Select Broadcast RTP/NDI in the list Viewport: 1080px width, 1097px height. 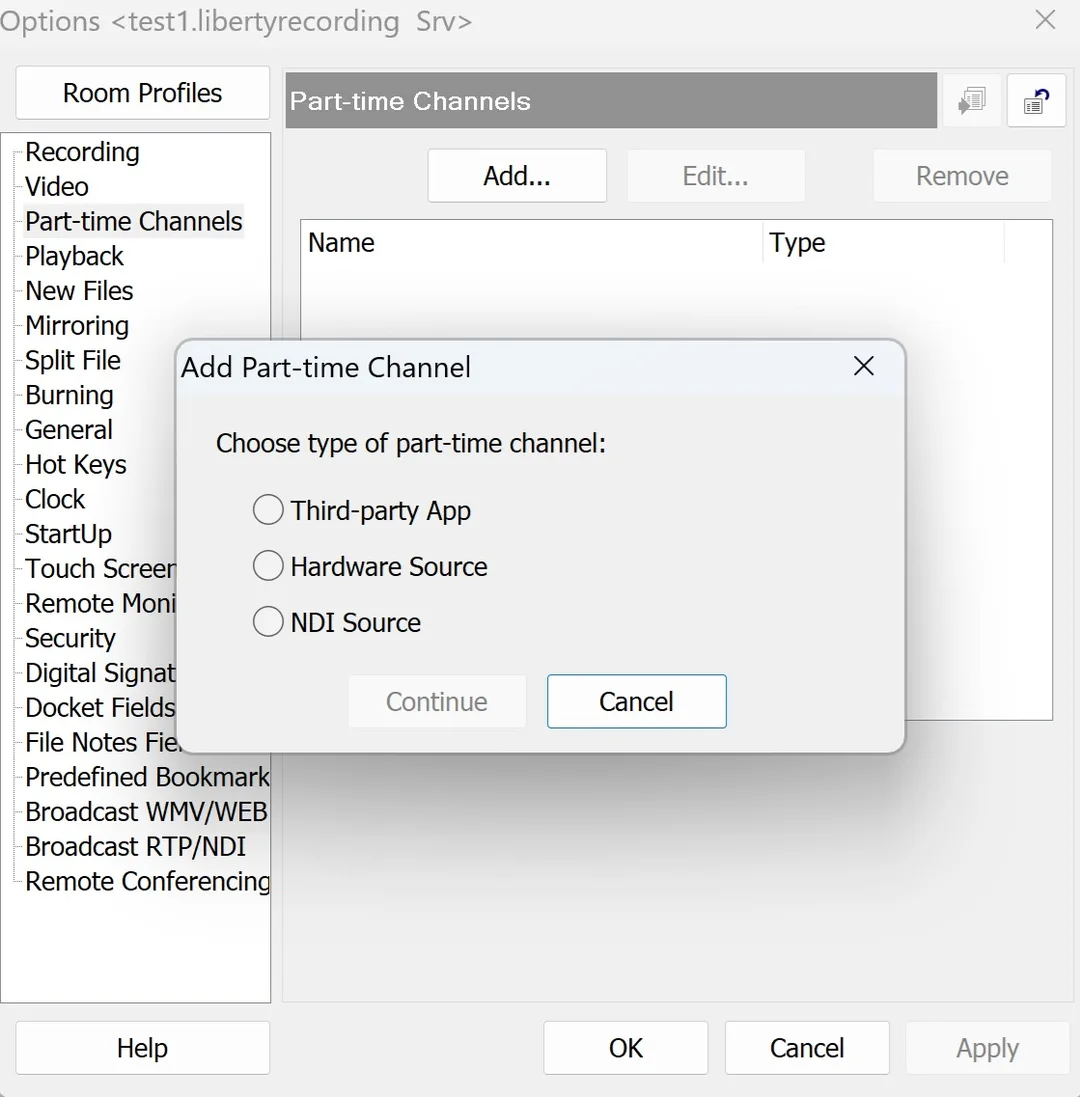[x=136, y=847]
